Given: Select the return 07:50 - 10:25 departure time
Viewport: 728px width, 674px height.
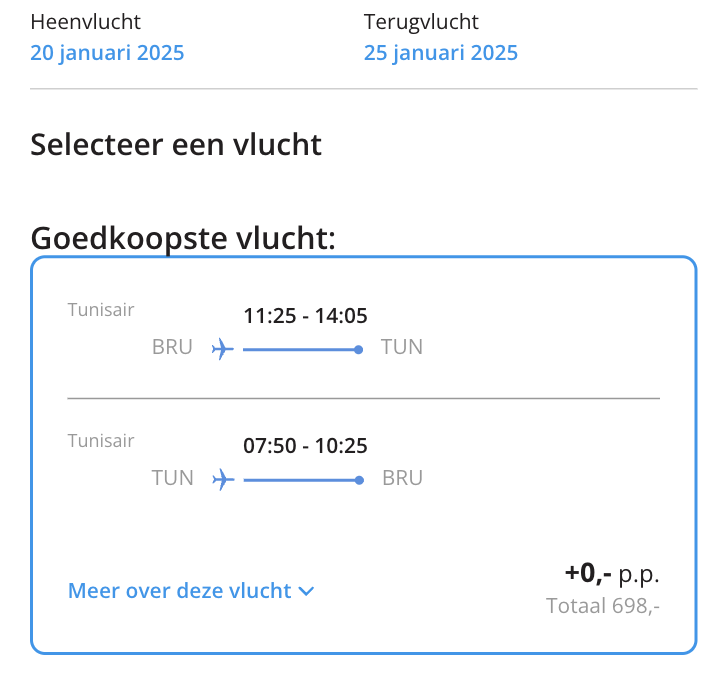Looking at the screenshot, I should pos(305,446).
